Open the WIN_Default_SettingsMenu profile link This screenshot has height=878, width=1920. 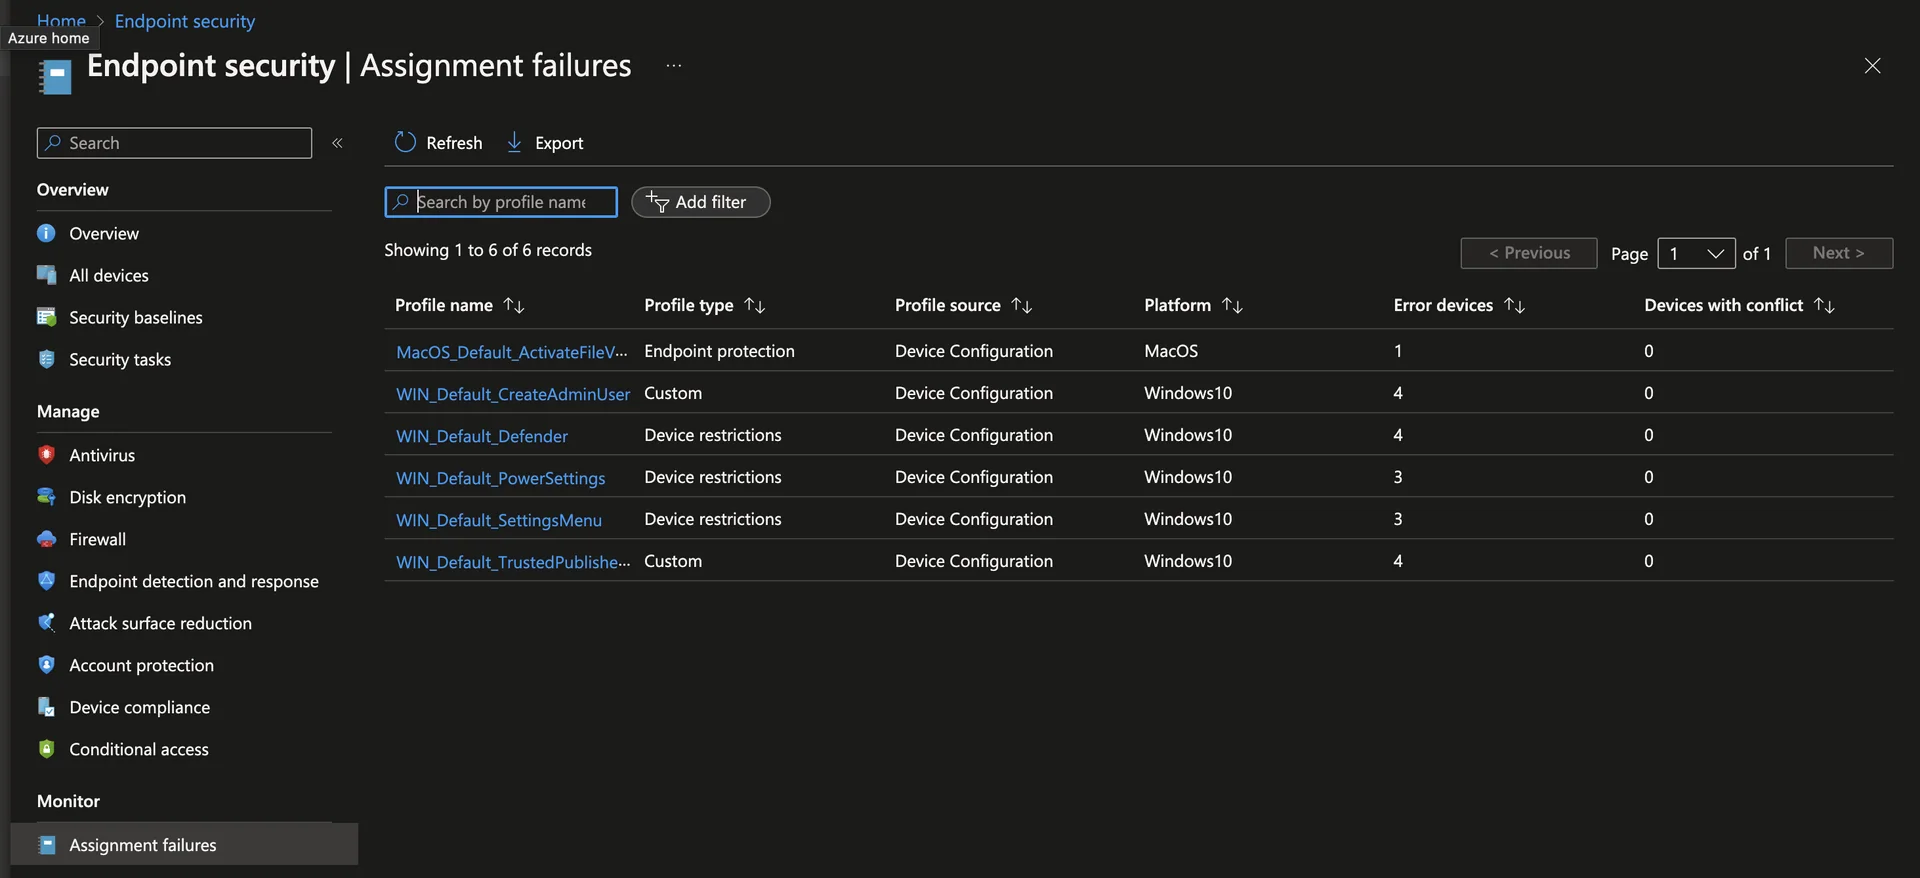coord(499,520)
